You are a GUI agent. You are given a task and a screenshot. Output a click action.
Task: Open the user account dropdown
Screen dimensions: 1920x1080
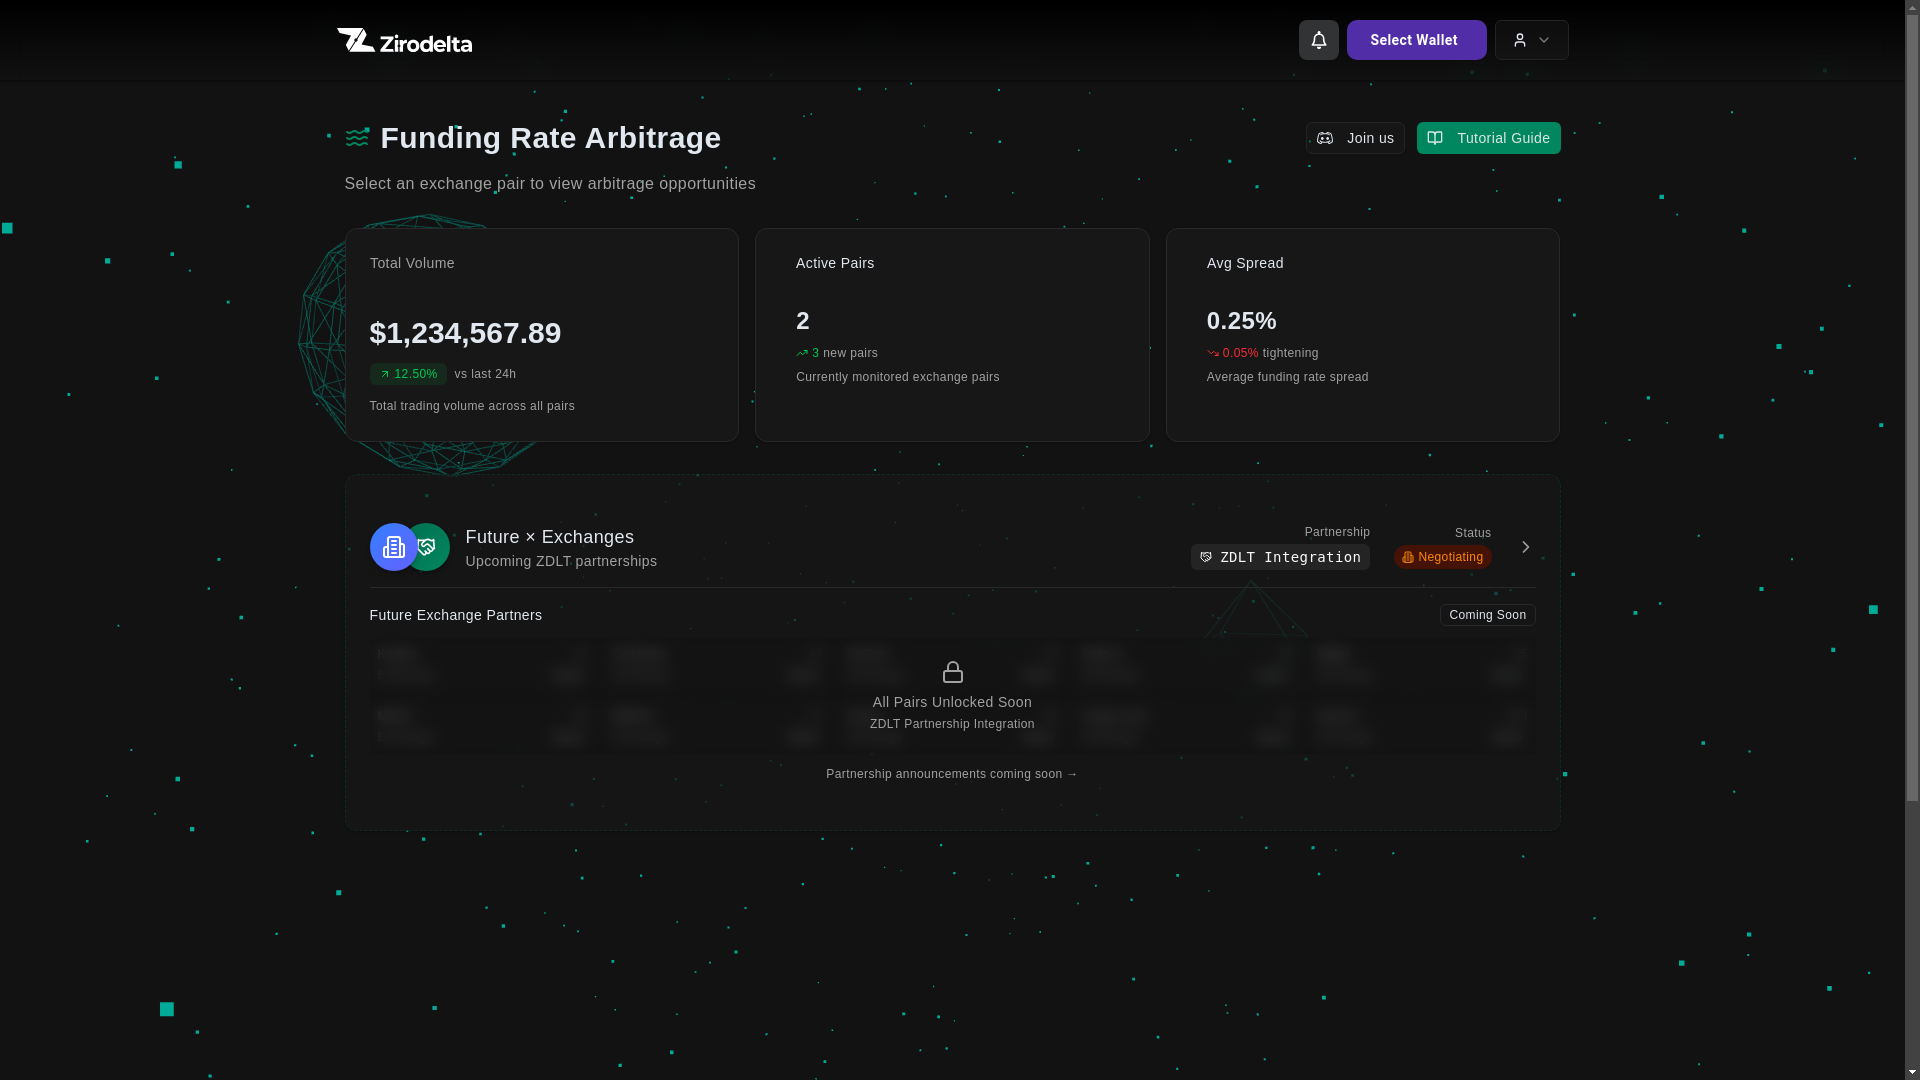(x=1531, y=40)
